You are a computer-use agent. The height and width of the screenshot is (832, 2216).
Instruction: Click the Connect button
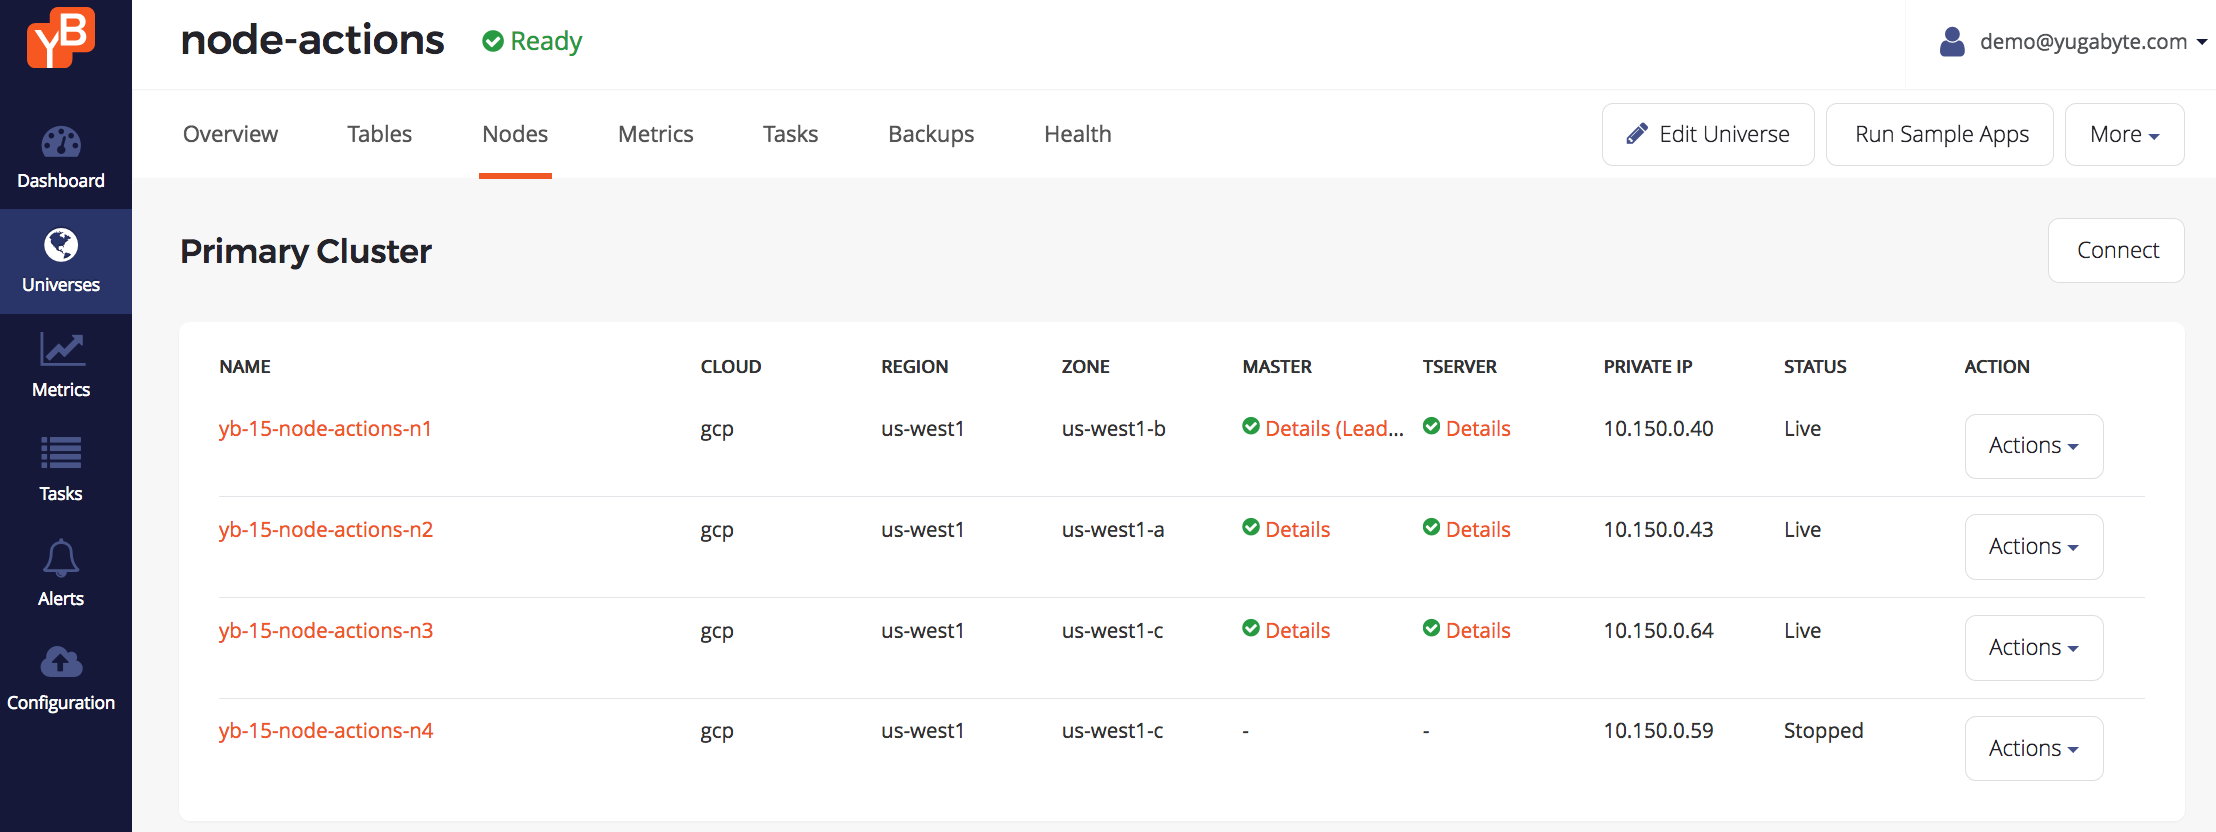2116,250
